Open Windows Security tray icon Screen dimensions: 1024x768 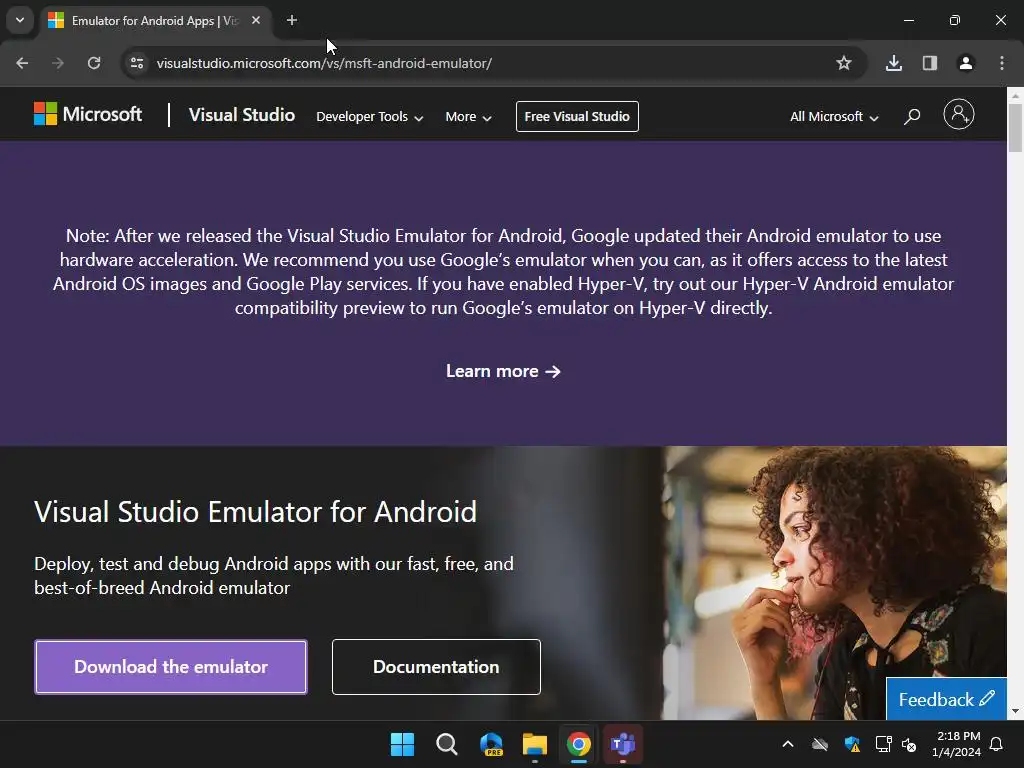point(852,744)
